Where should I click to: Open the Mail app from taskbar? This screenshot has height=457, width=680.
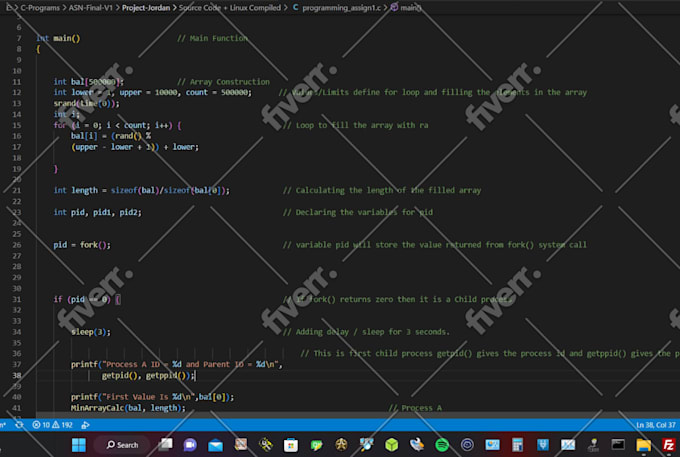(215, 445)
